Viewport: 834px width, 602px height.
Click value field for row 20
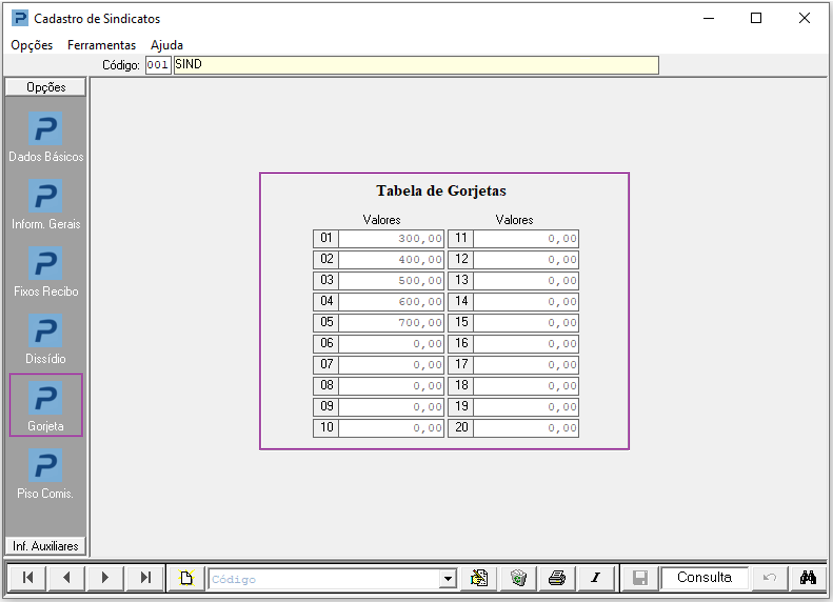tap(526, 428)
